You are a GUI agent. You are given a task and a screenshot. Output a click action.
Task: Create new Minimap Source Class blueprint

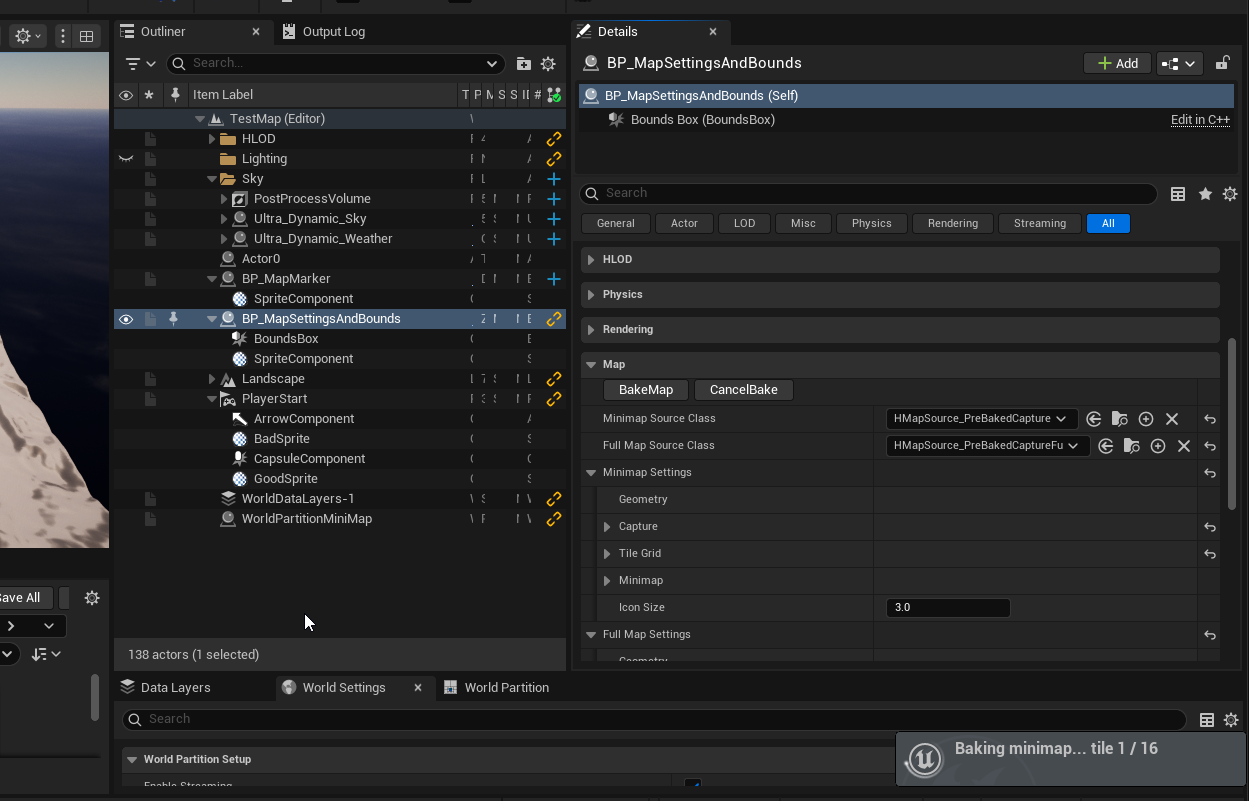coord(1146,419)
